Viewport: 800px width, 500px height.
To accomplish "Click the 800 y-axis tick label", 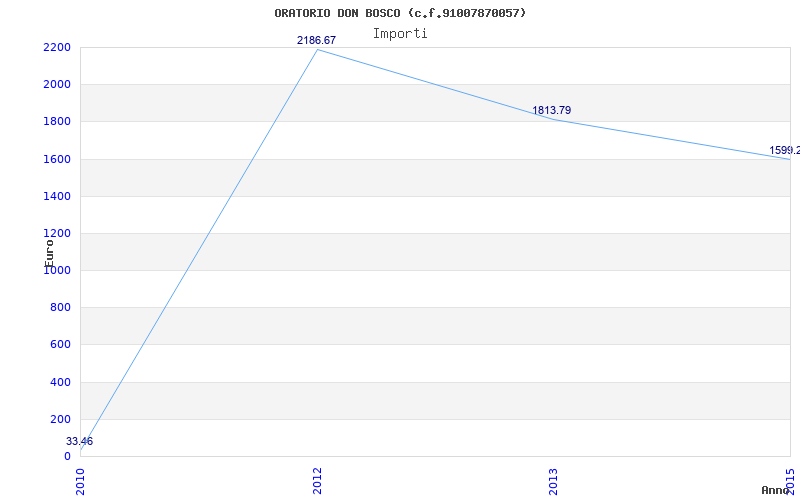I will (60, 308).
